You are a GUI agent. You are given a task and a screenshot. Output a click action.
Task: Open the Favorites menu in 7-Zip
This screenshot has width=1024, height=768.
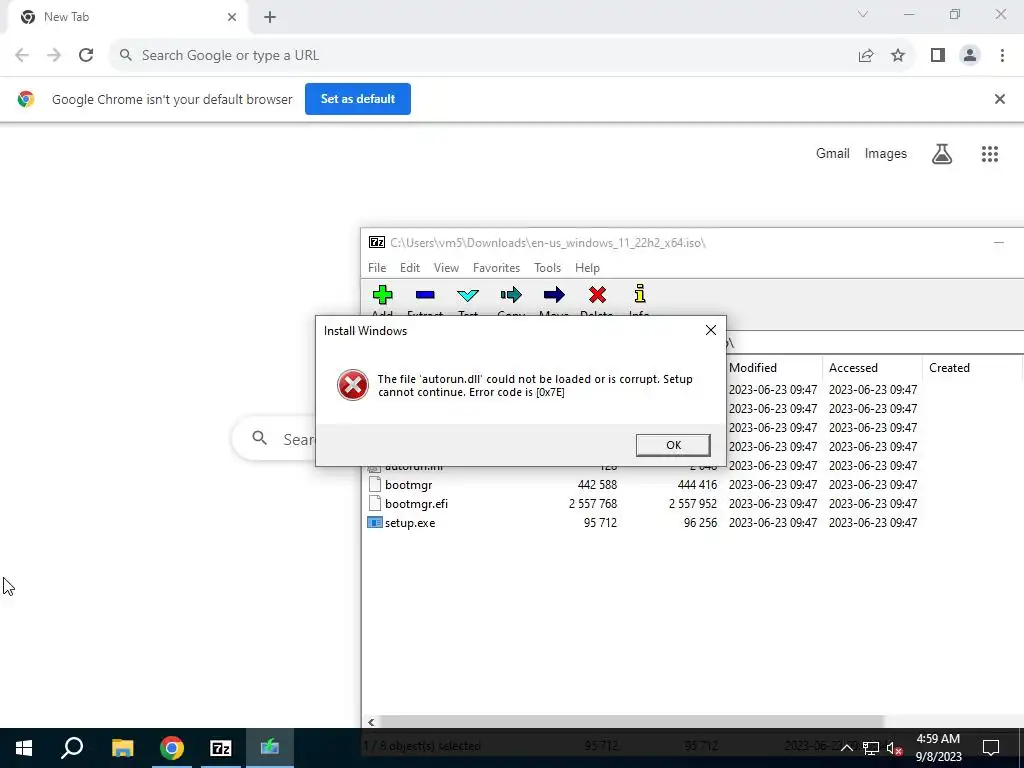click(x=496, y=268)
